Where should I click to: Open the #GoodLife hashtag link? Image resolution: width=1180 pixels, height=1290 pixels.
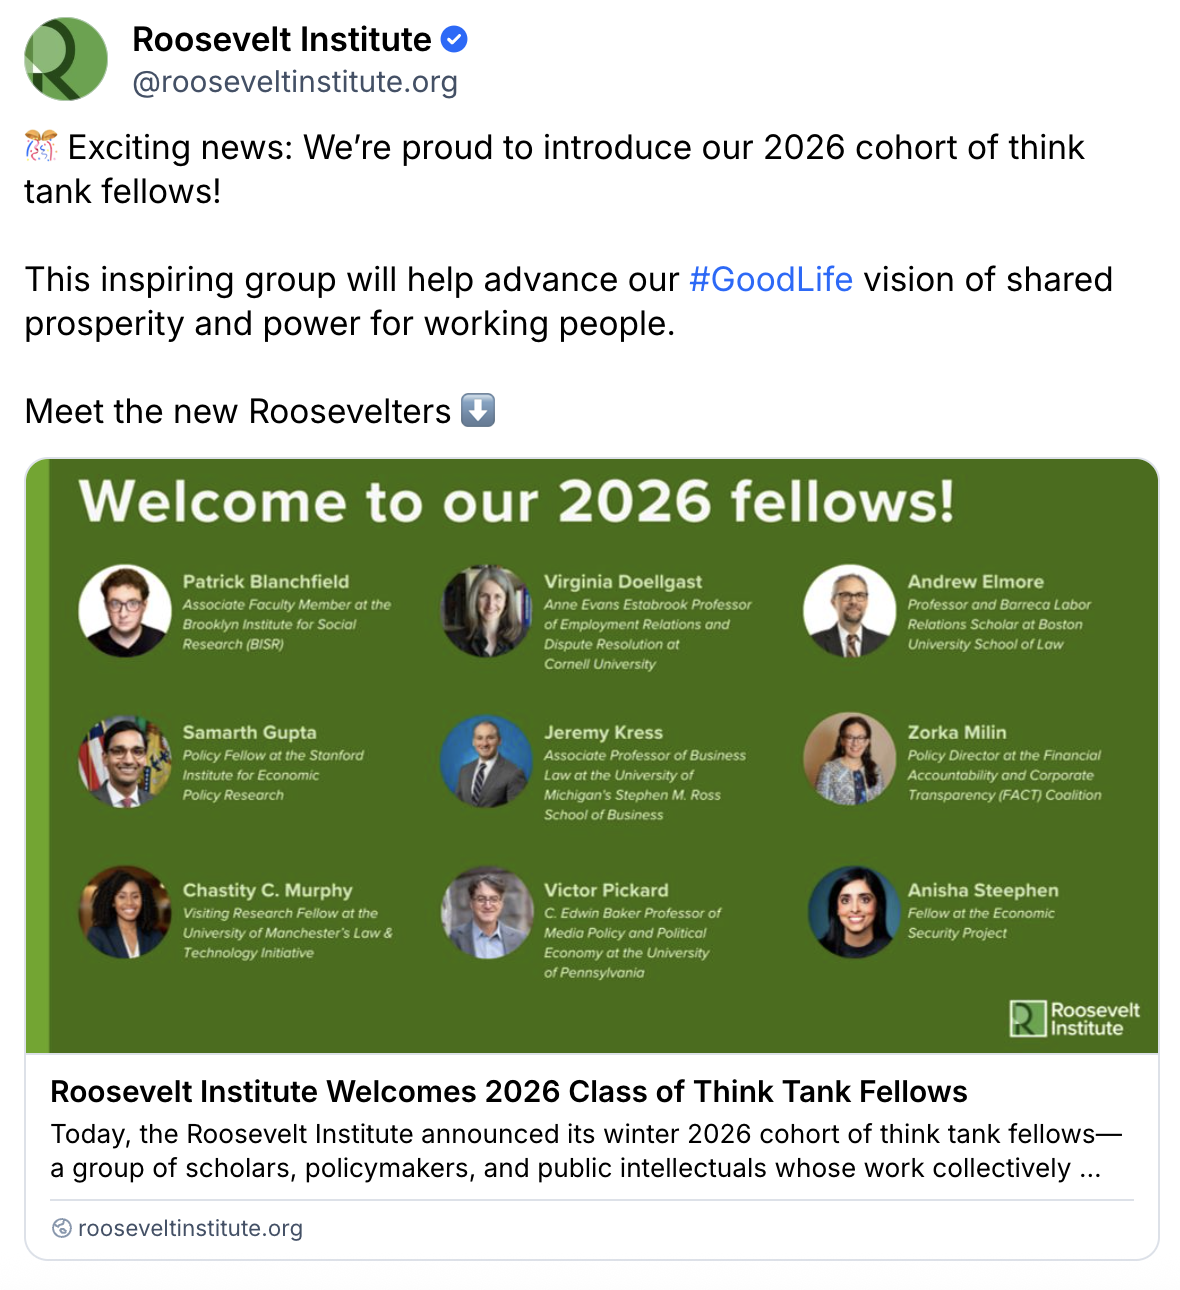(x=770, y=280)
